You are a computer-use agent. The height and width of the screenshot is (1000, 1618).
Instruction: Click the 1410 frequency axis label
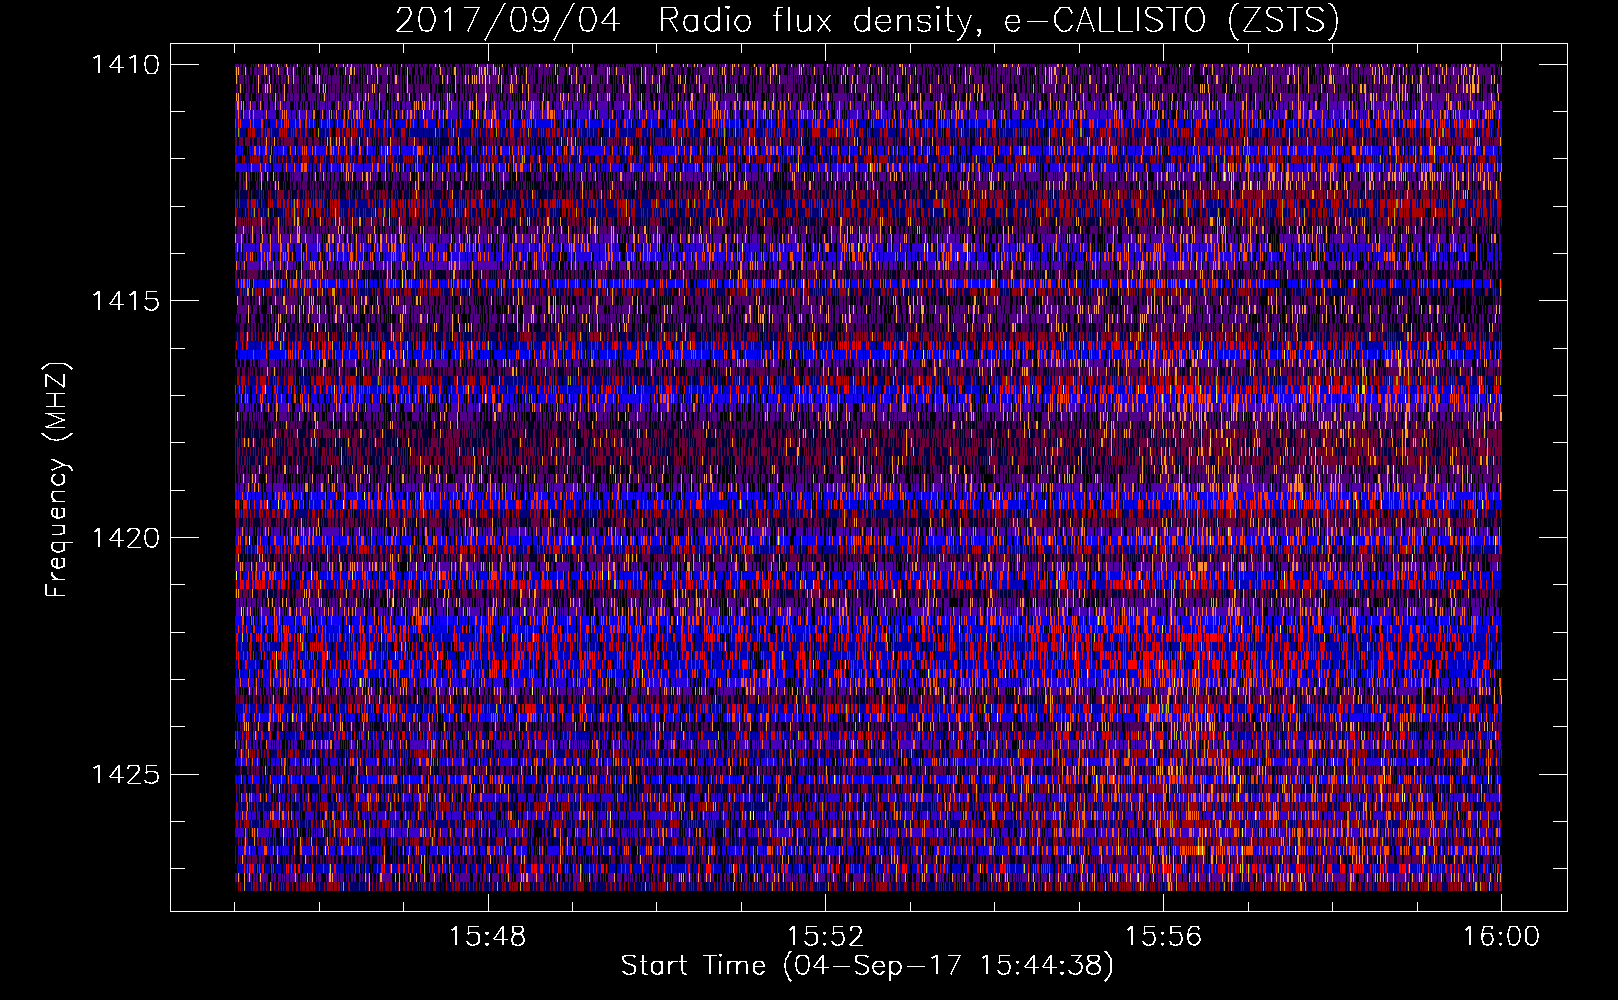[125, 65]
